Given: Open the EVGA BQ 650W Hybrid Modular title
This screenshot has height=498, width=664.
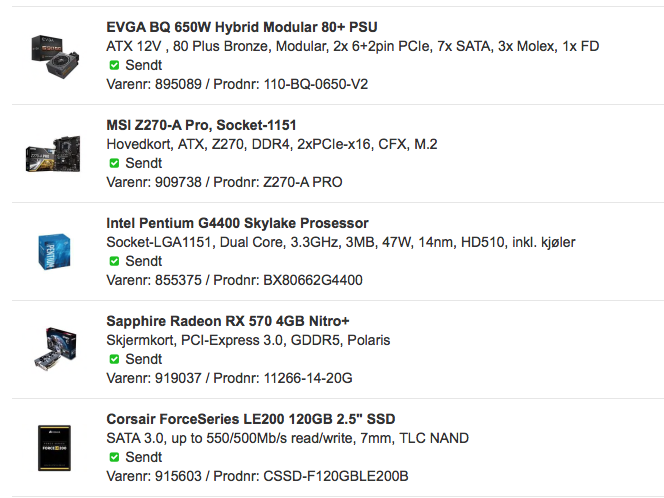Looking at the screenshot, I should click(242, 27).
